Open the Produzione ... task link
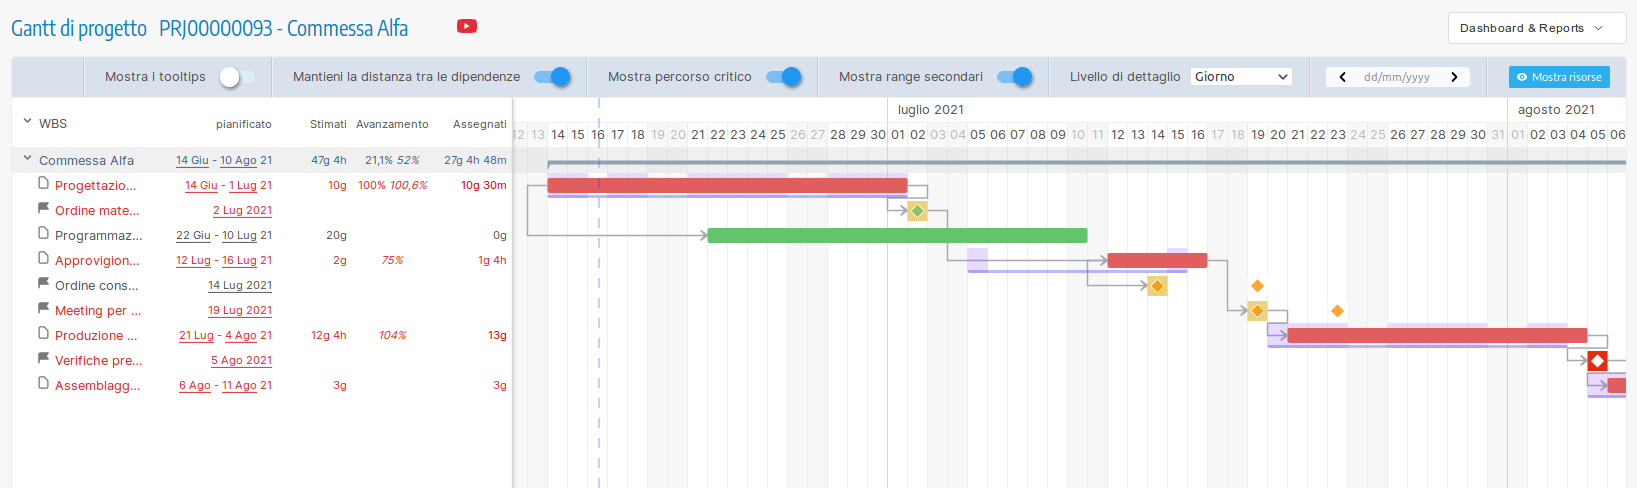 [96, 336]
